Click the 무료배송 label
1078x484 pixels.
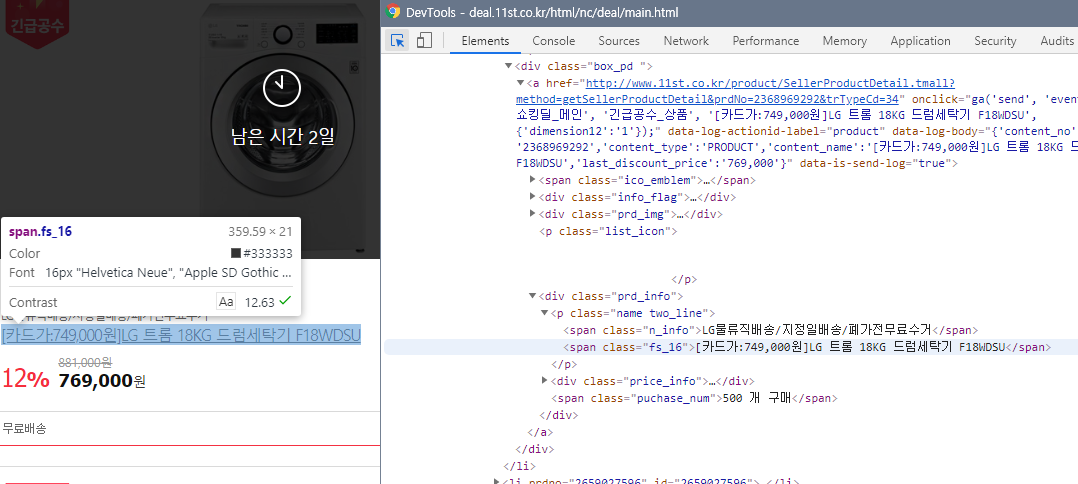click(24, 429)
